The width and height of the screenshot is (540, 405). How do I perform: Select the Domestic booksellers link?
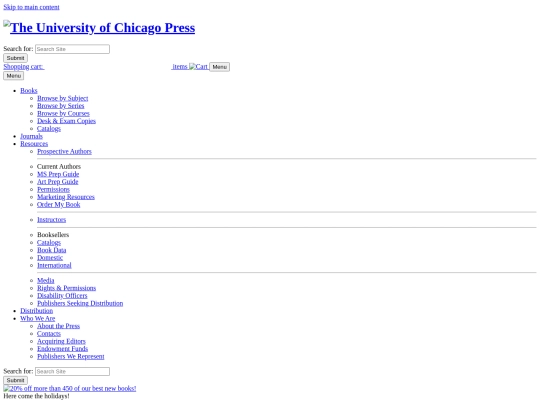50,258
